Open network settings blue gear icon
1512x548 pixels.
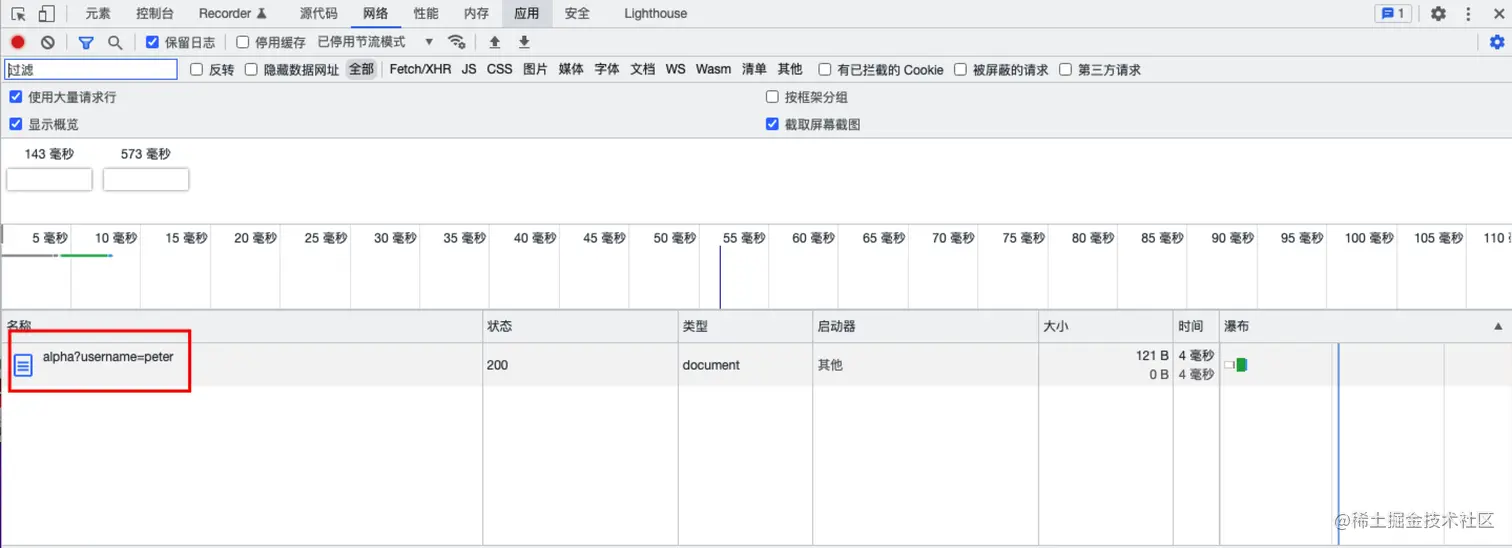click(1497, 42)
